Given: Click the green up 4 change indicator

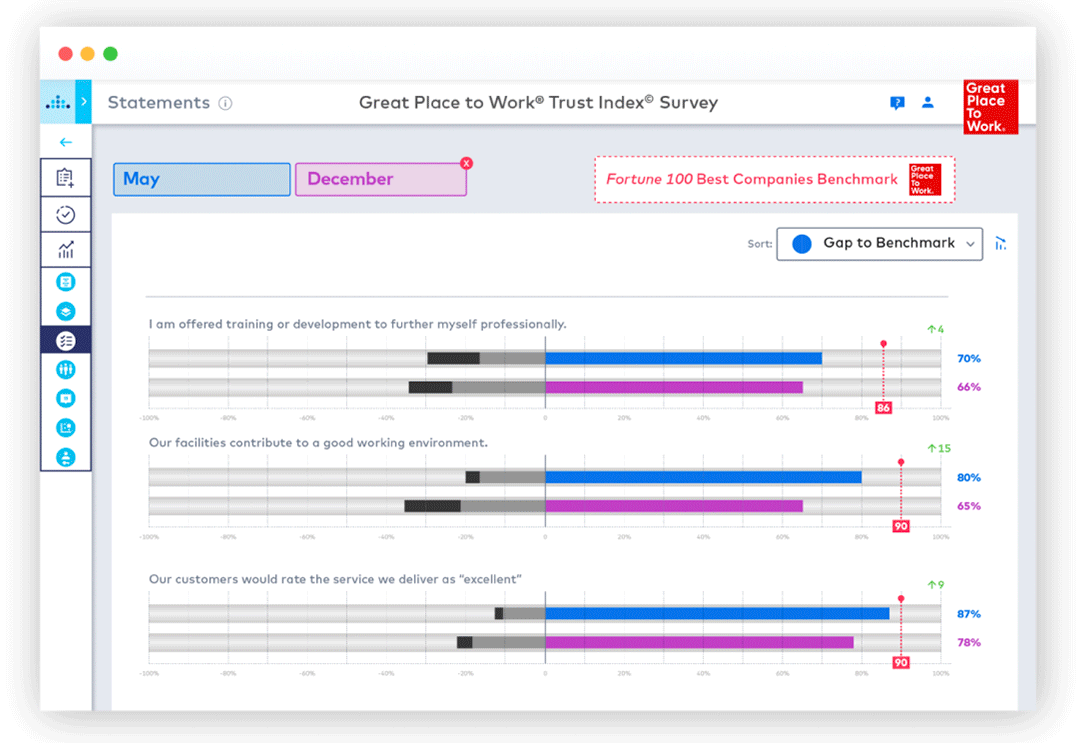Looking at the screenshot, I should click(935, 329).
